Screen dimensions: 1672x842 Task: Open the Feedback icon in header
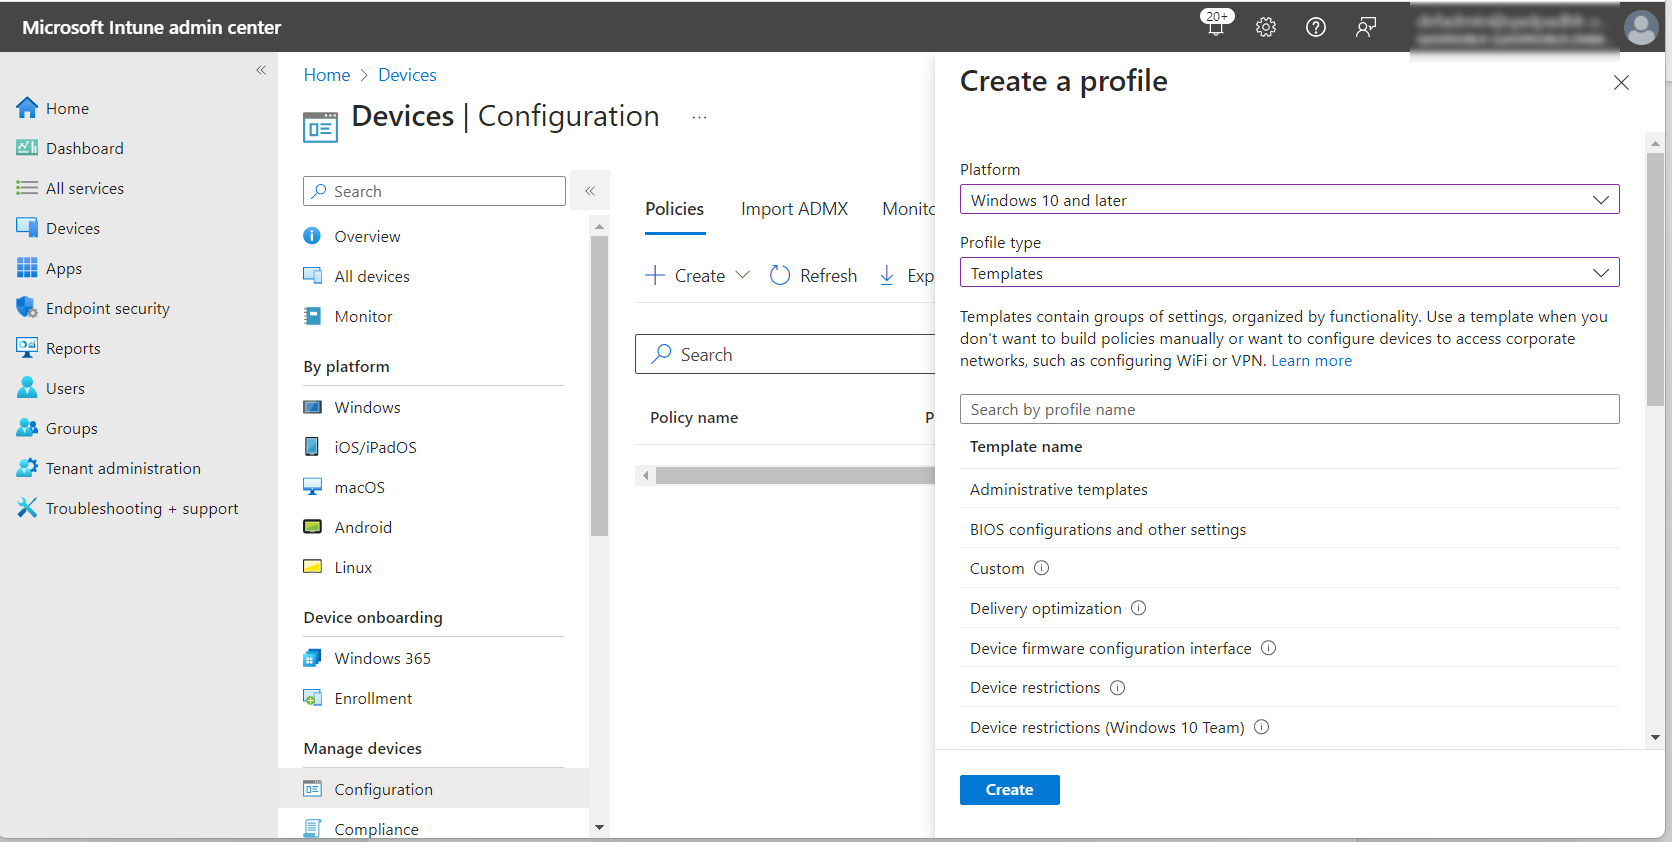coord(1366,27)
